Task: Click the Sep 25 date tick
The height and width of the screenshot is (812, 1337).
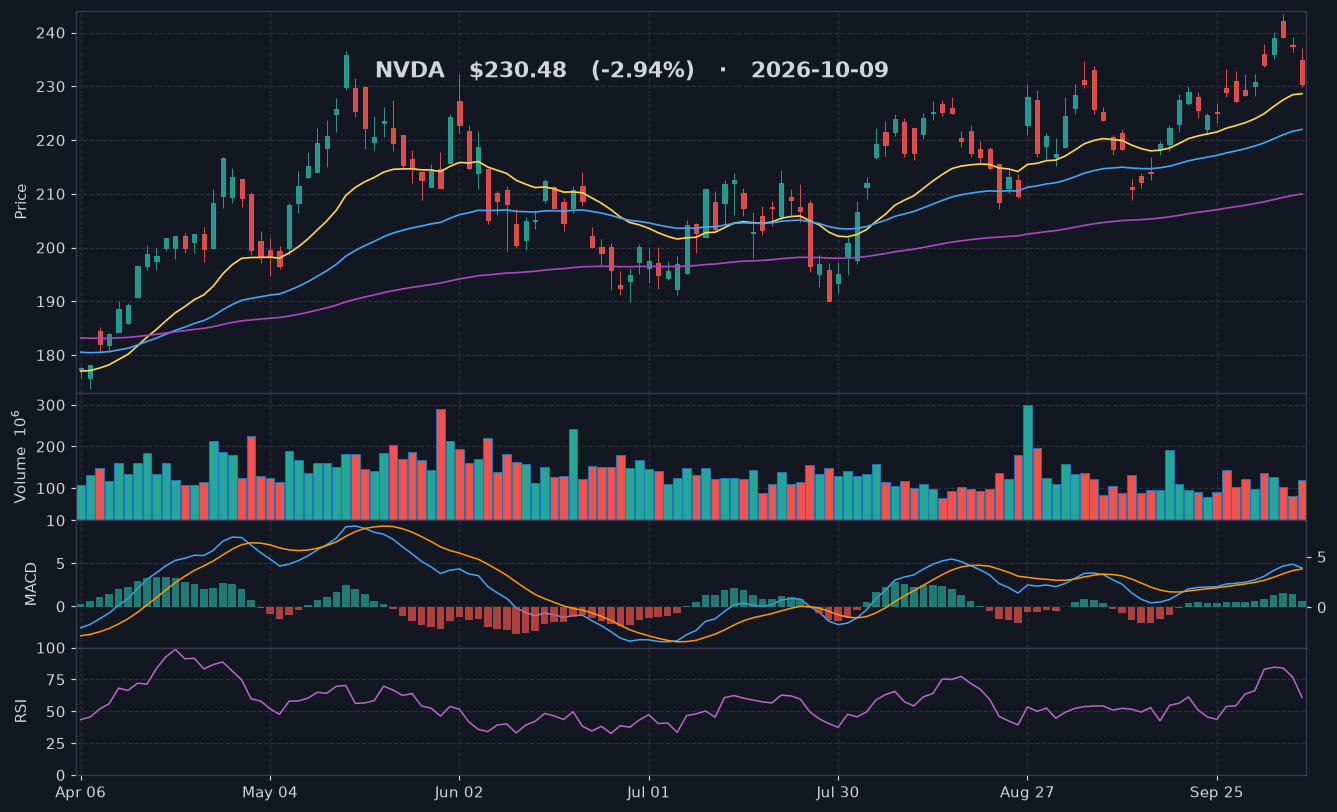Action: pos(1217,792)
